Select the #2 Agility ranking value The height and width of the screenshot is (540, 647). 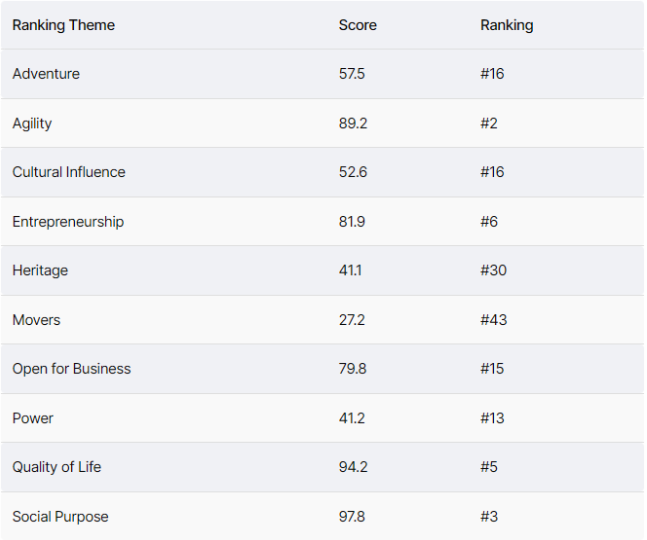(489, 123)
